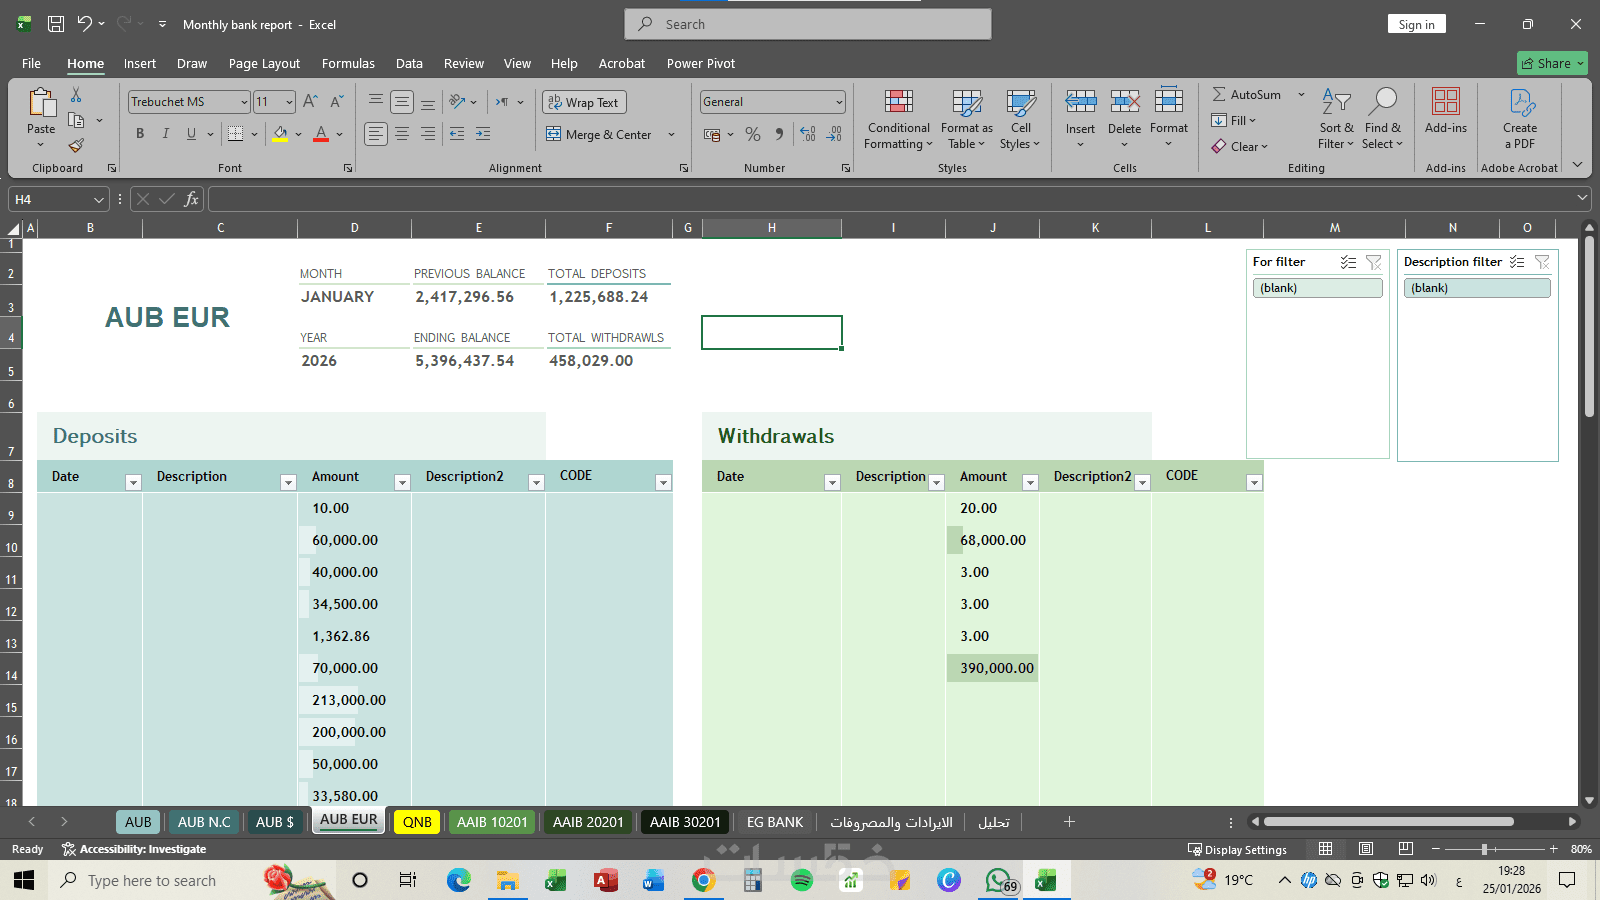Apply the yellow Fill Color
1600x900 pixels.
point(280,134)
